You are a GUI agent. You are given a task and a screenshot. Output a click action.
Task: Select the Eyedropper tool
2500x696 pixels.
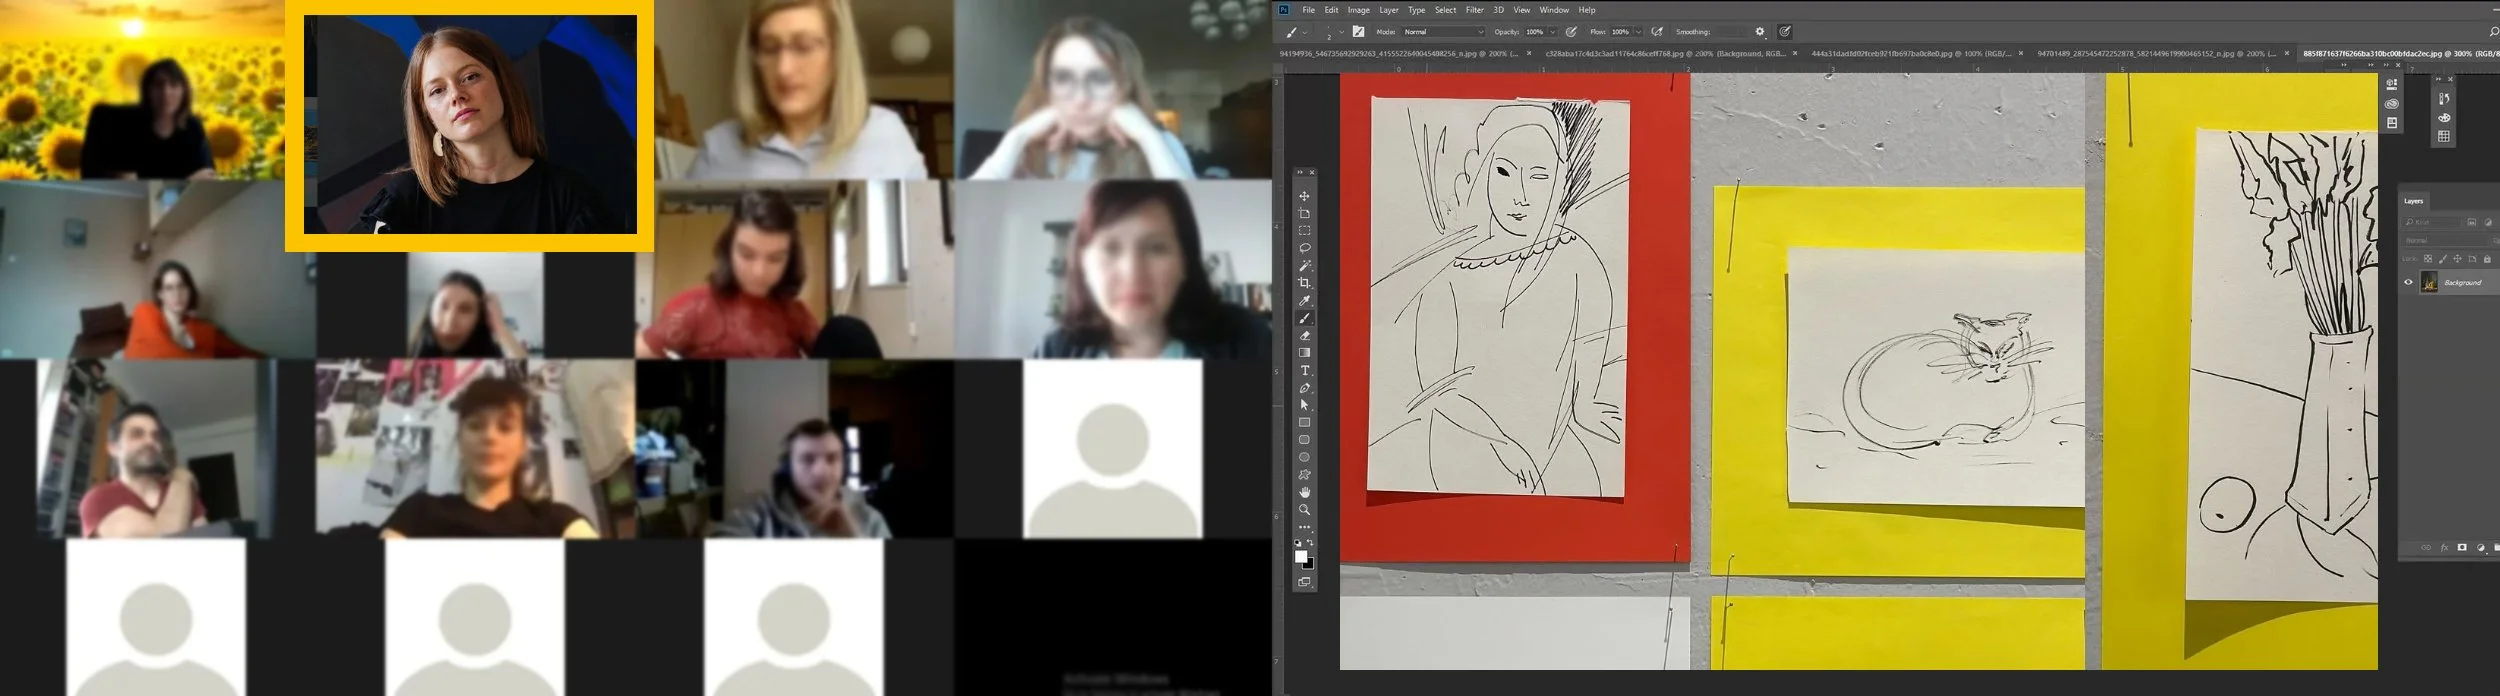[1304, 300]
